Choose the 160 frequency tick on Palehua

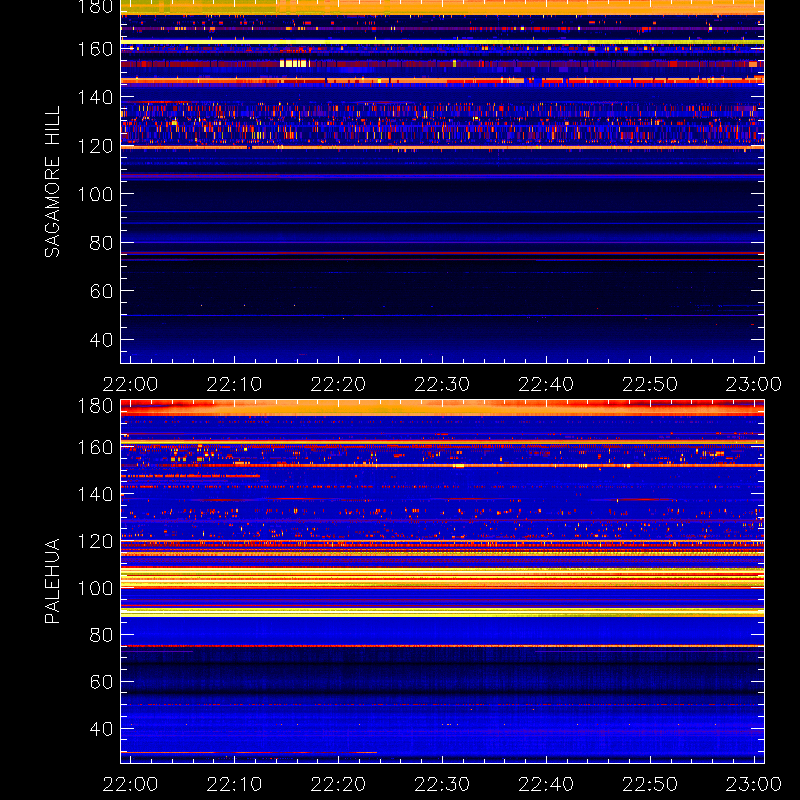pyautogui.click(x=95, y=447)
